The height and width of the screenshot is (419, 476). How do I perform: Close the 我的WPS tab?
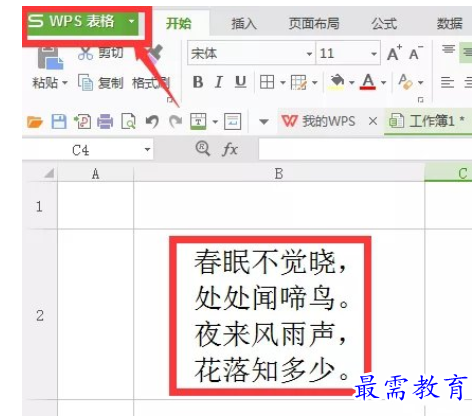point(373,121)
